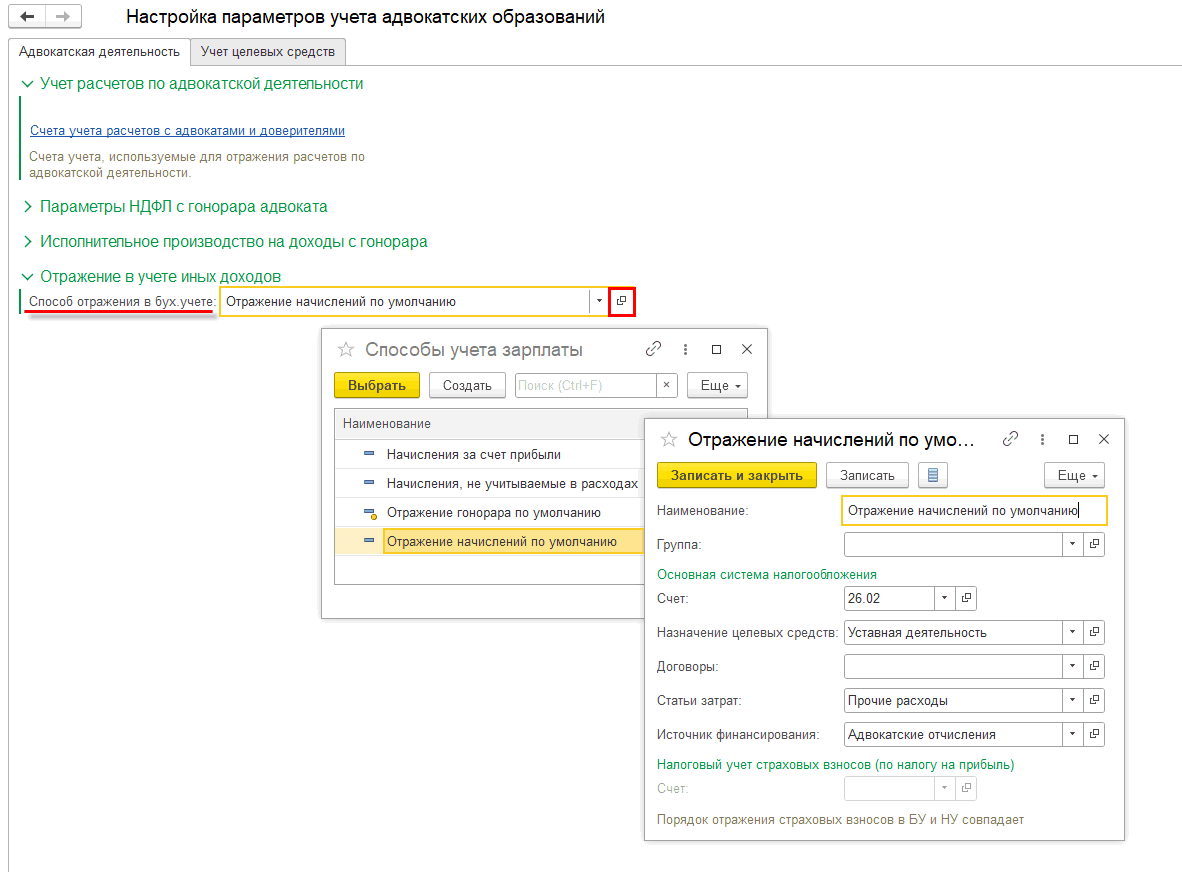Open Счет 26.02 account details icon

[966, 598]
